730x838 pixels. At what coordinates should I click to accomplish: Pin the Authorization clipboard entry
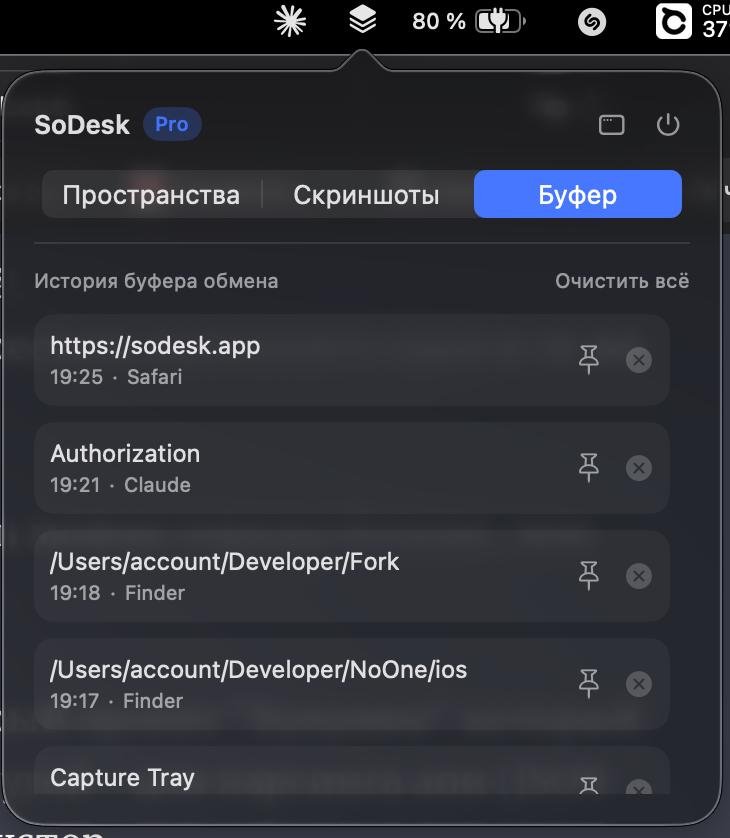589,468
